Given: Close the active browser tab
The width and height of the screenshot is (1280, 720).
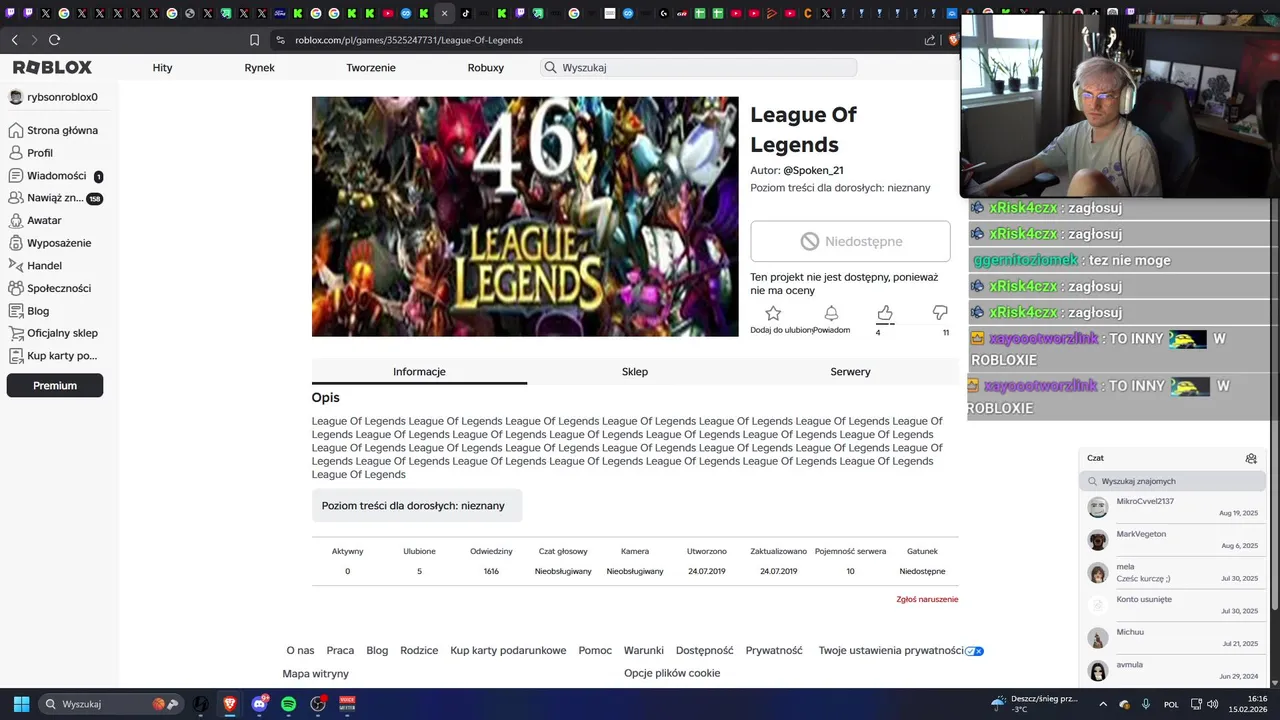Looking at the screenshot, I should click(444, 13).
